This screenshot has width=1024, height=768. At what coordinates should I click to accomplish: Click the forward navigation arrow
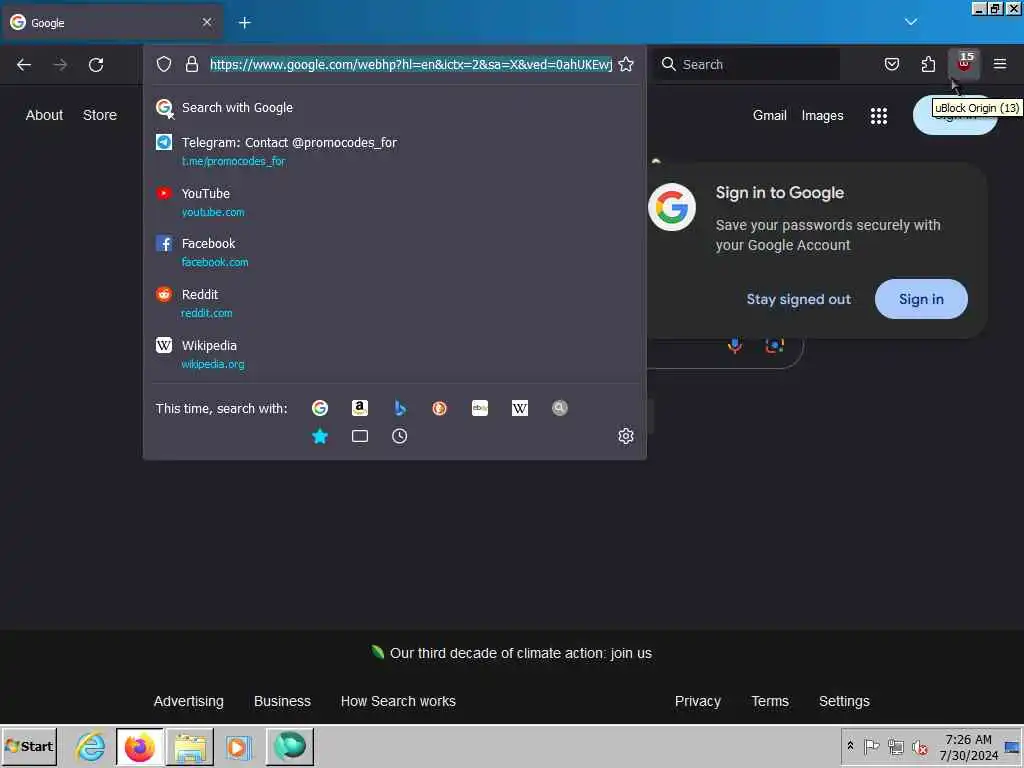point(60,65)
